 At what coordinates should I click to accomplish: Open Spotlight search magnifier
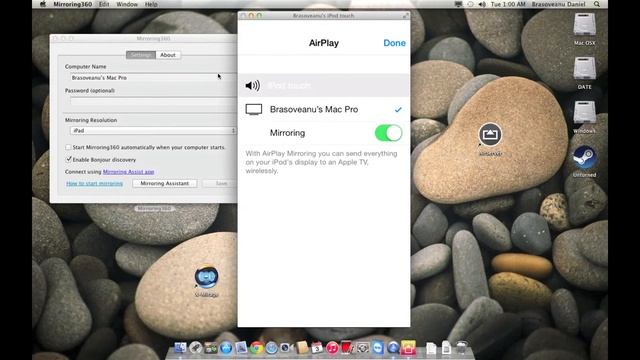click(597, 4)
